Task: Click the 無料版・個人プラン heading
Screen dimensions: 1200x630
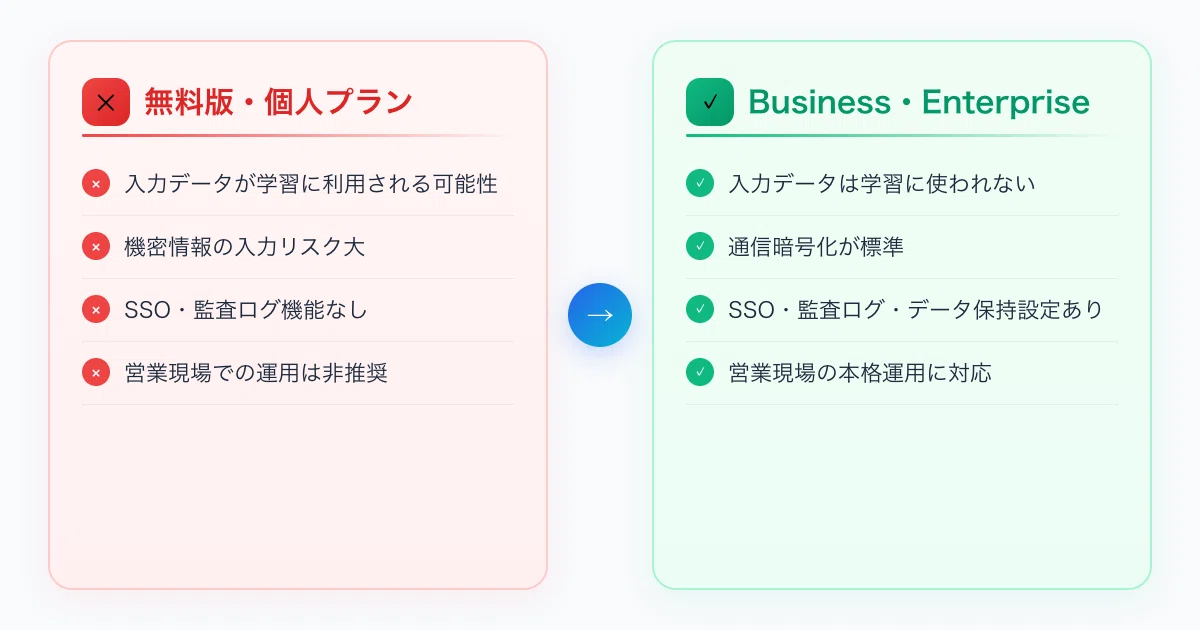Action: click(x=279, y=102)
